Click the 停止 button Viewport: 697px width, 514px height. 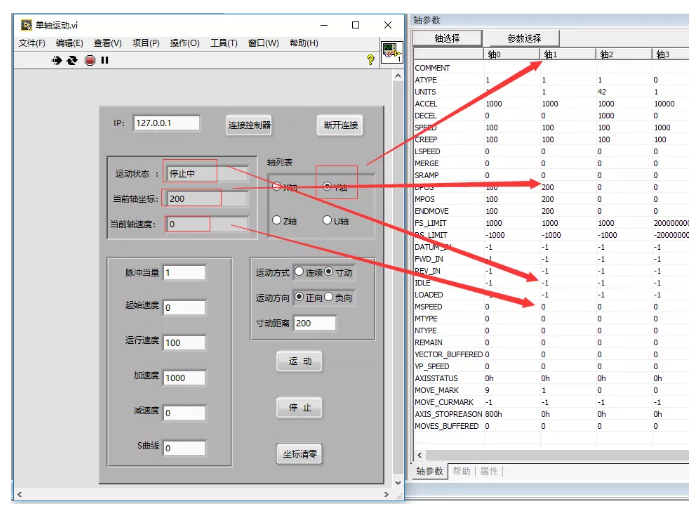[299, 408]
